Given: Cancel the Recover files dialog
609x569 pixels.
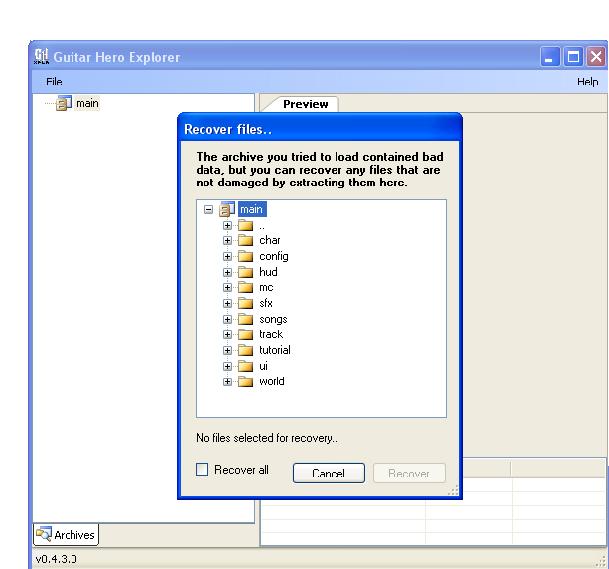Looking at the screenshot, I should coord(329,473).
